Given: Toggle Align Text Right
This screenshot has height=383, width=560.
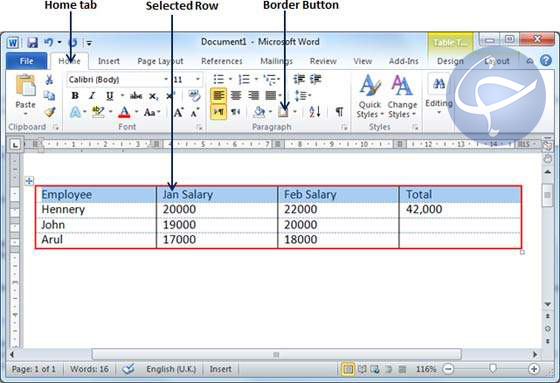Looking at the screenshot, I should 253,96.
